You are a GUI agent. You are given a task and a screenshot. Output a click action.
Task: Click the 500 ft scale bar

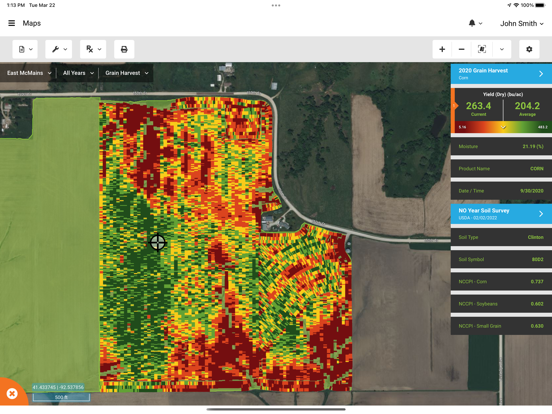coord(61,397)
